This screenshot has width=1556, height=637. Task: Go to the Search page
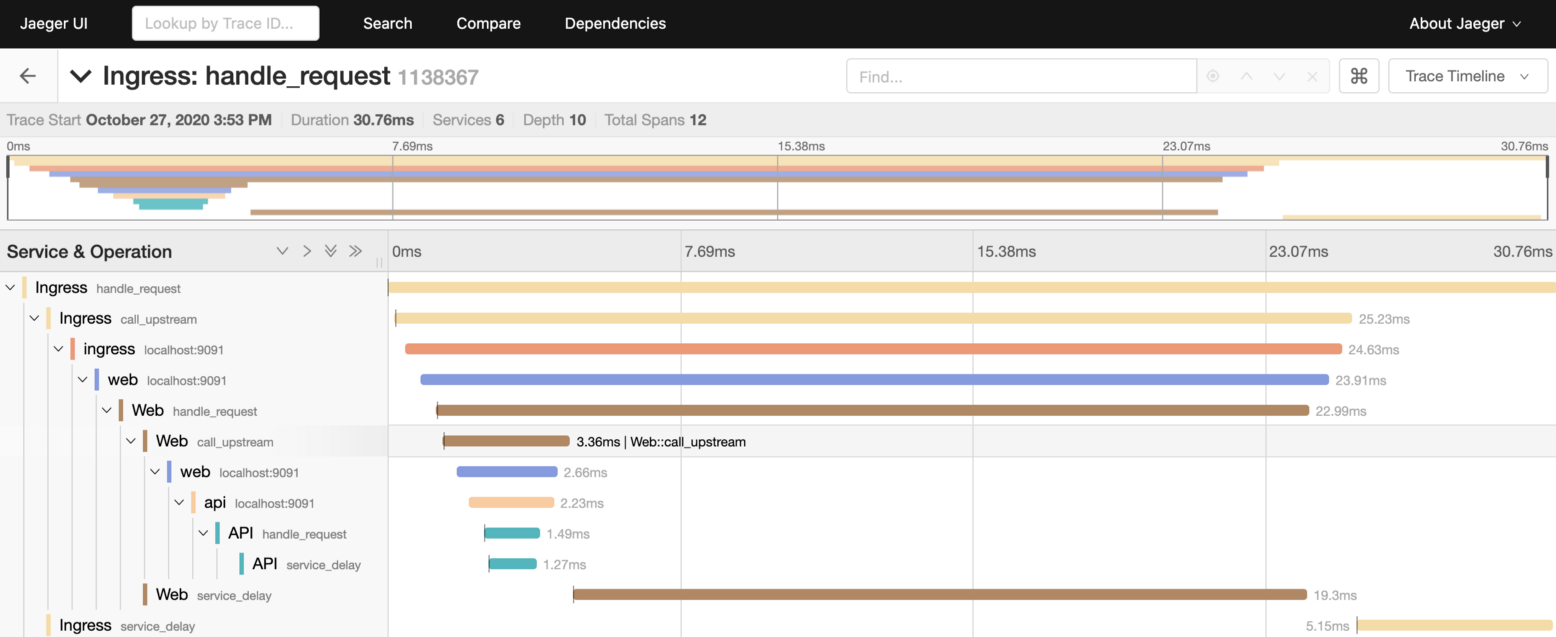pyautogui.click(x=387, y=23)
